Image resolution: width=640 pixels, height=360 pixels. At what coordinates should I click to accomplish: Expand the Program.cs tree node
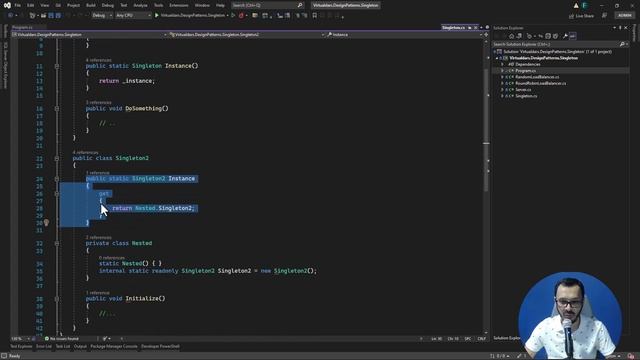pos(502,71)
